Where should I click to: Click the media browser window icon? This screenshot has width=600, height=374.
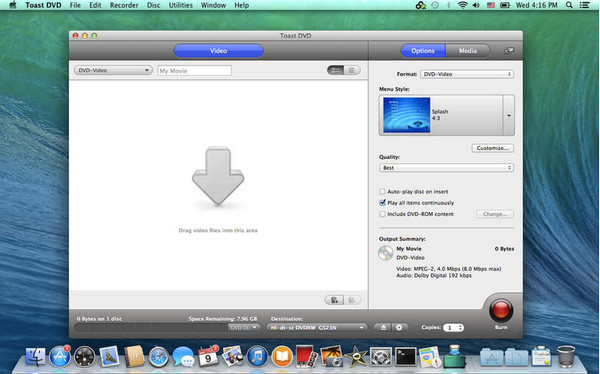pyautogui.click(x=509, y=51)
